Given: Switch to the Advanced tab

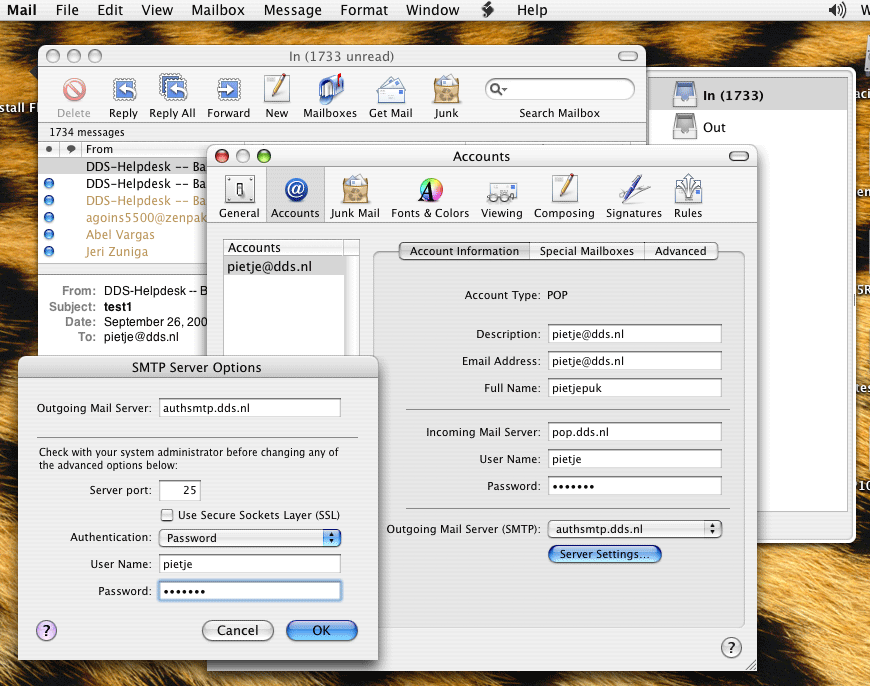Looking at the screenshot, I should click(x=680, y=251).
